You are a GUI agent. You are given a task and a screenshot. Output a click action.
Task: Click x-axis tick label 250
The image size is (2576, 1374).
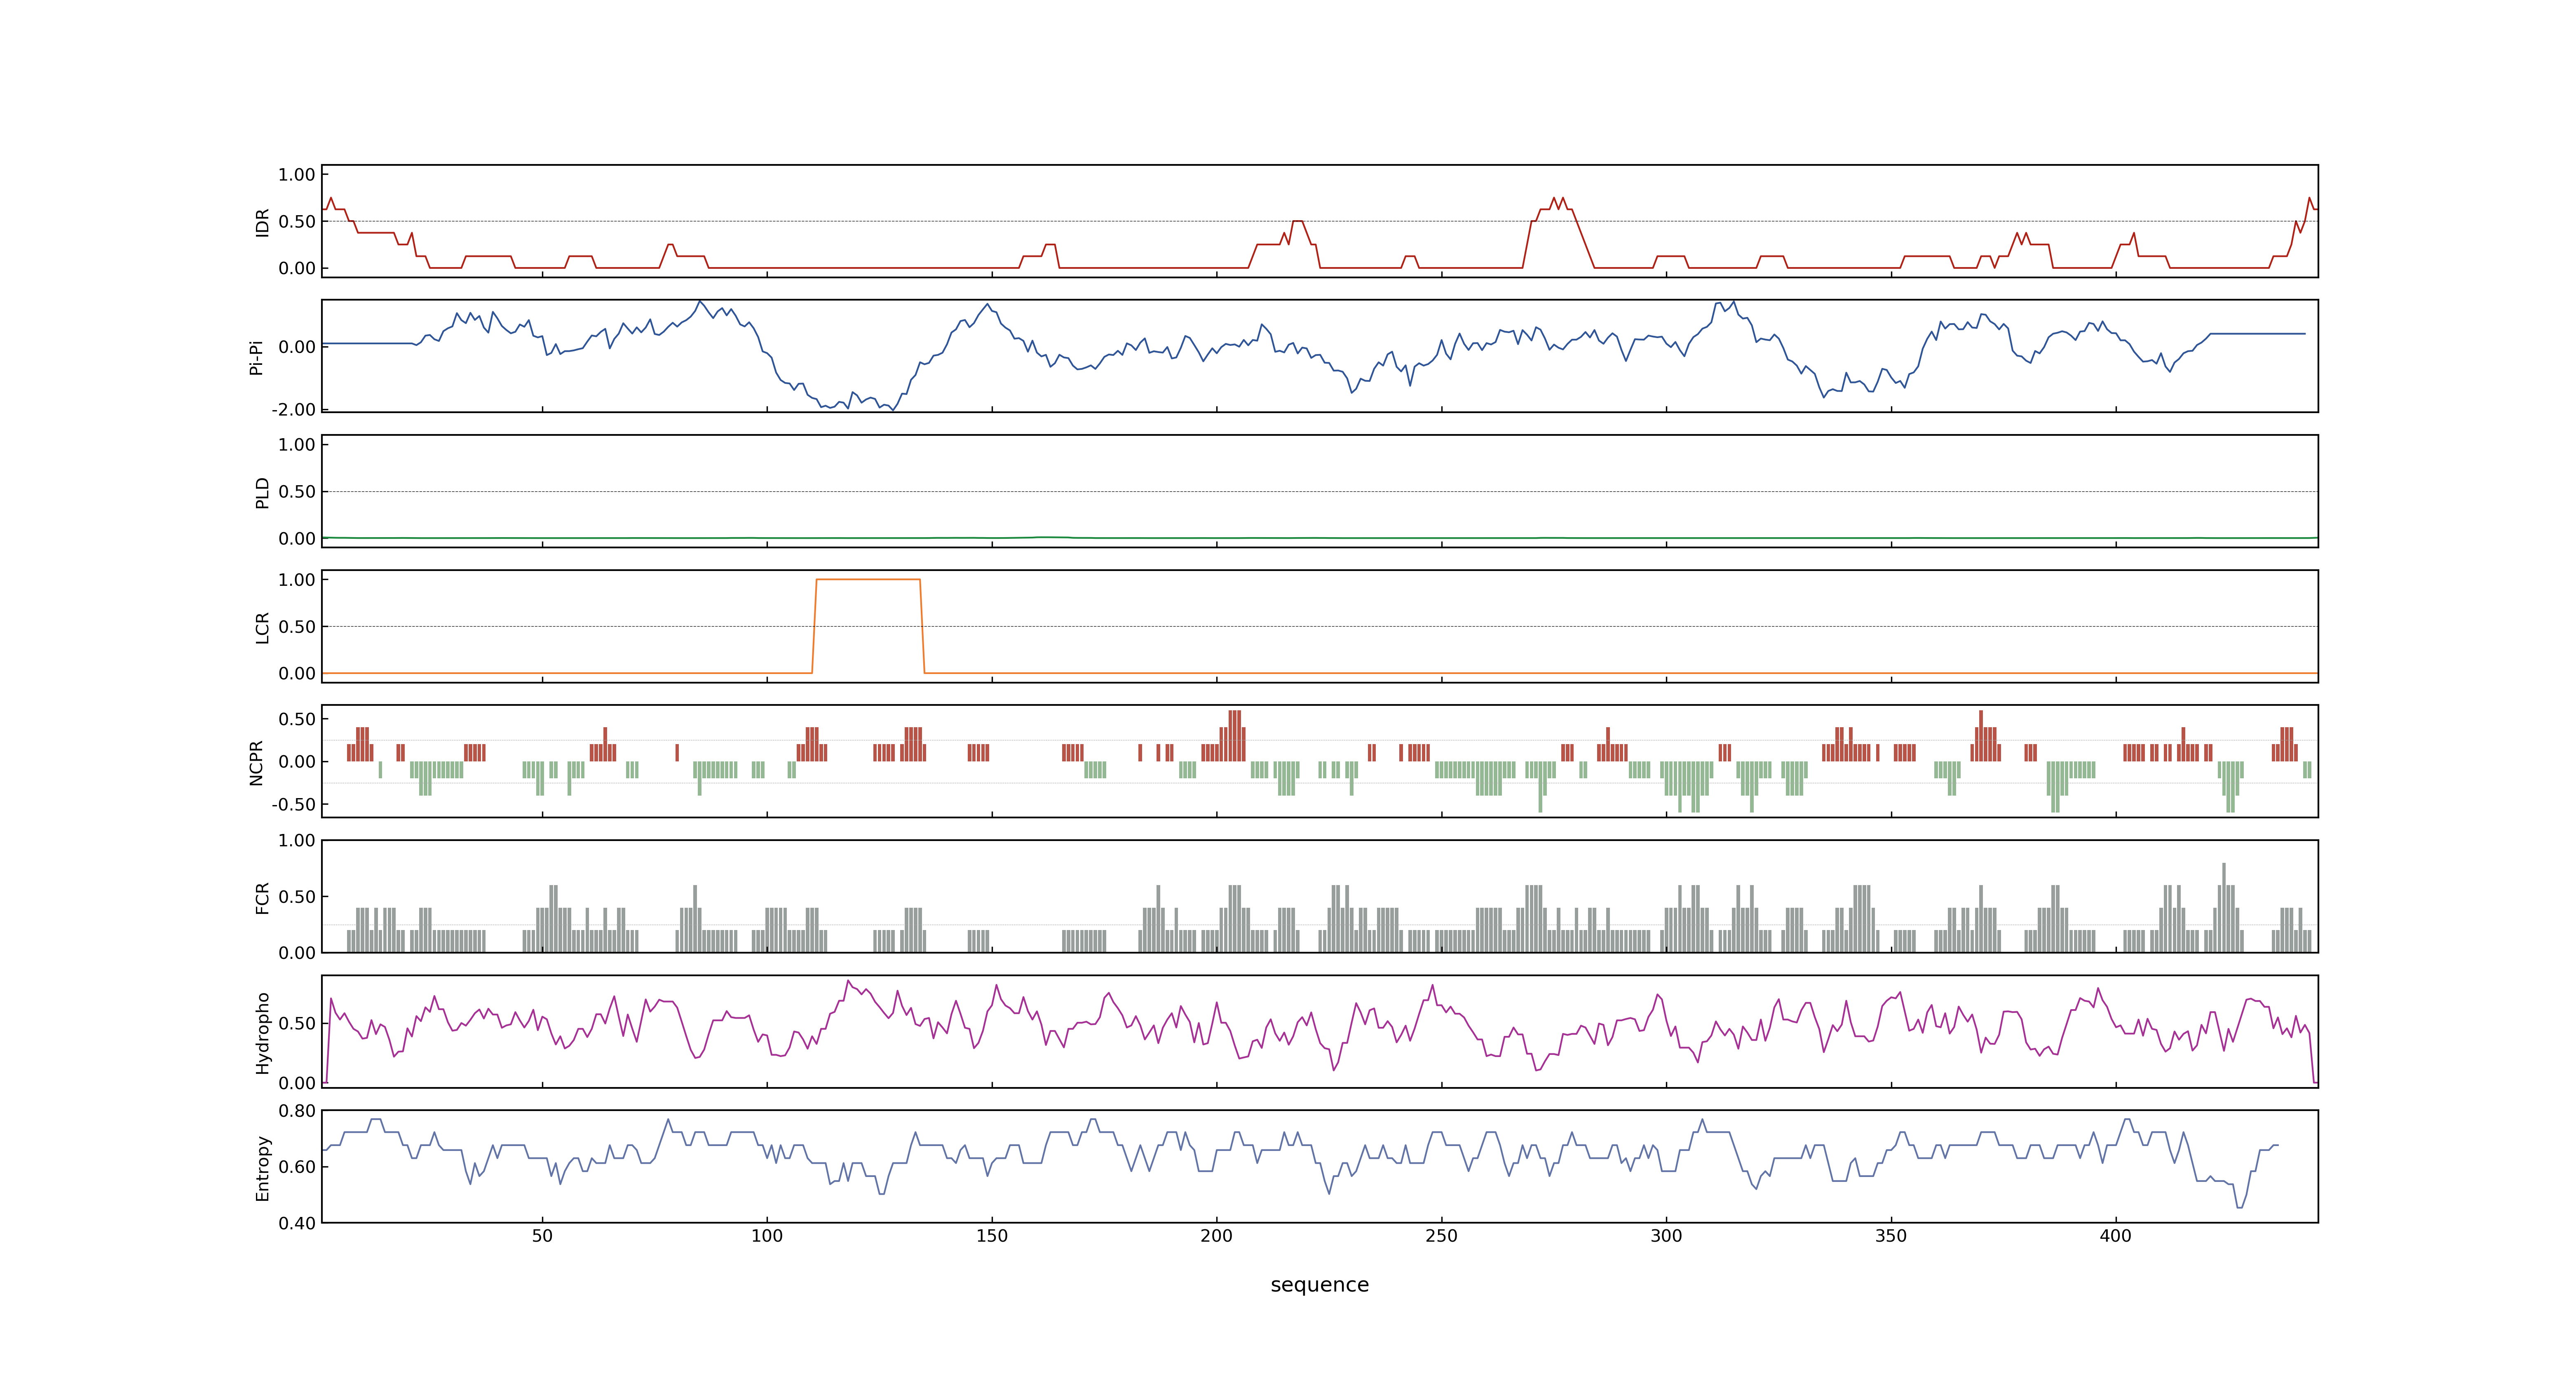tap(1441, 1236)
